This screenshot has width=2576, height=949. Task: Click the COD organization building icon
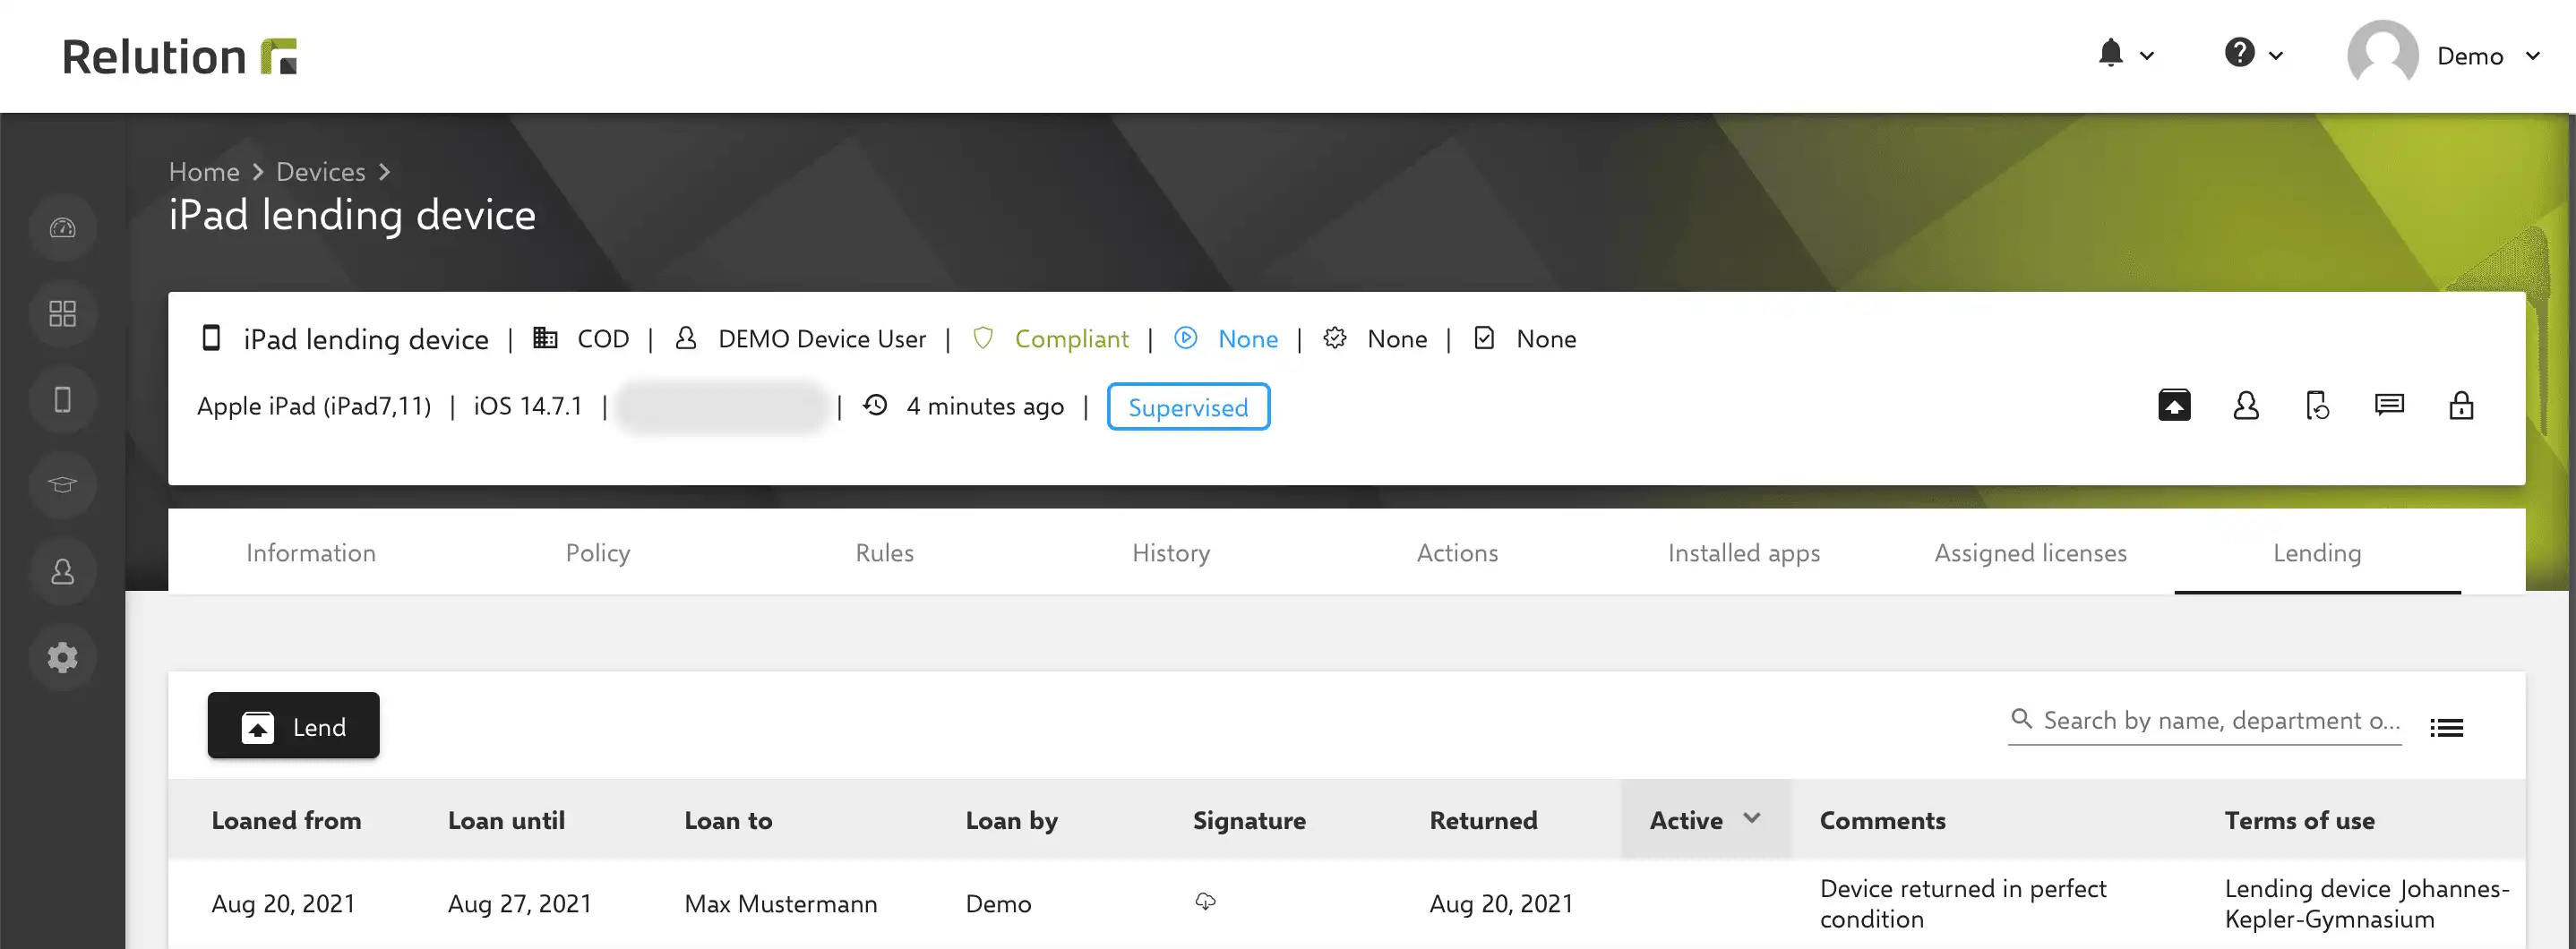pos(545,338)
